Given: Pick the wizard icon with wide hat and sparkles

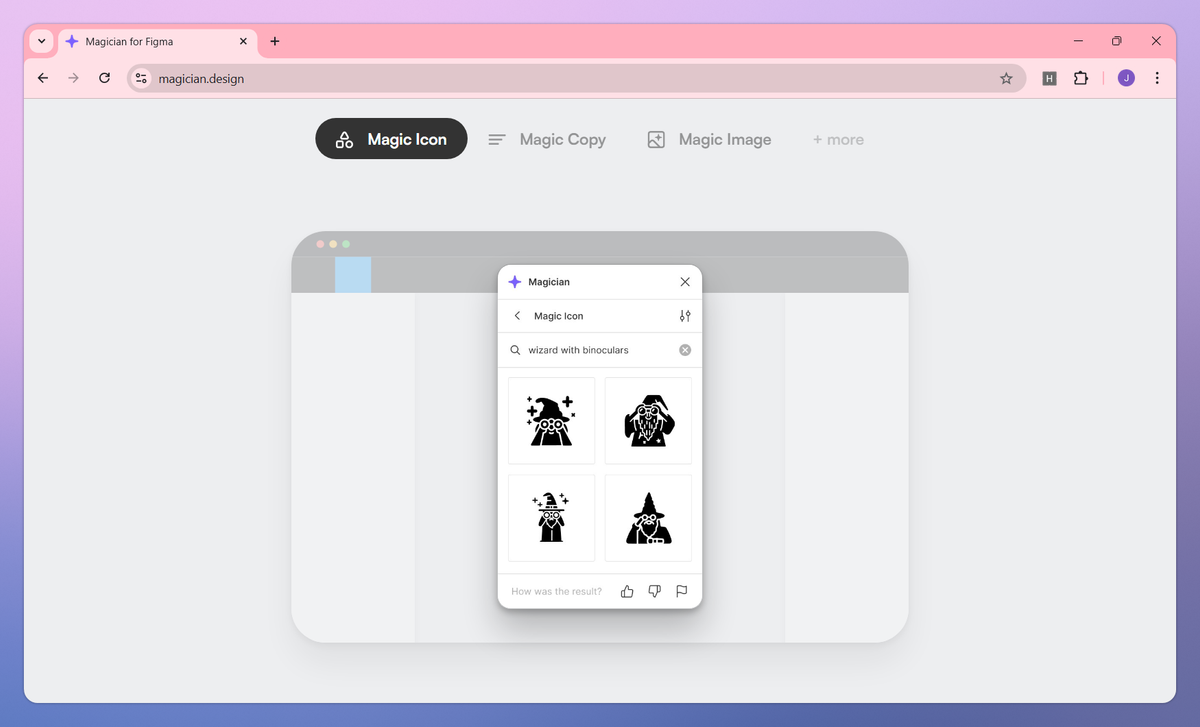Looking at the screenshot, I should point(551,420).
